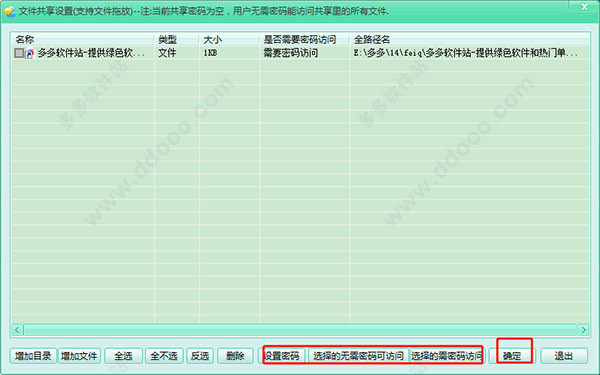Click 退出 to leave the dialog
Screen dimensions: 600x375
(564, 356)
